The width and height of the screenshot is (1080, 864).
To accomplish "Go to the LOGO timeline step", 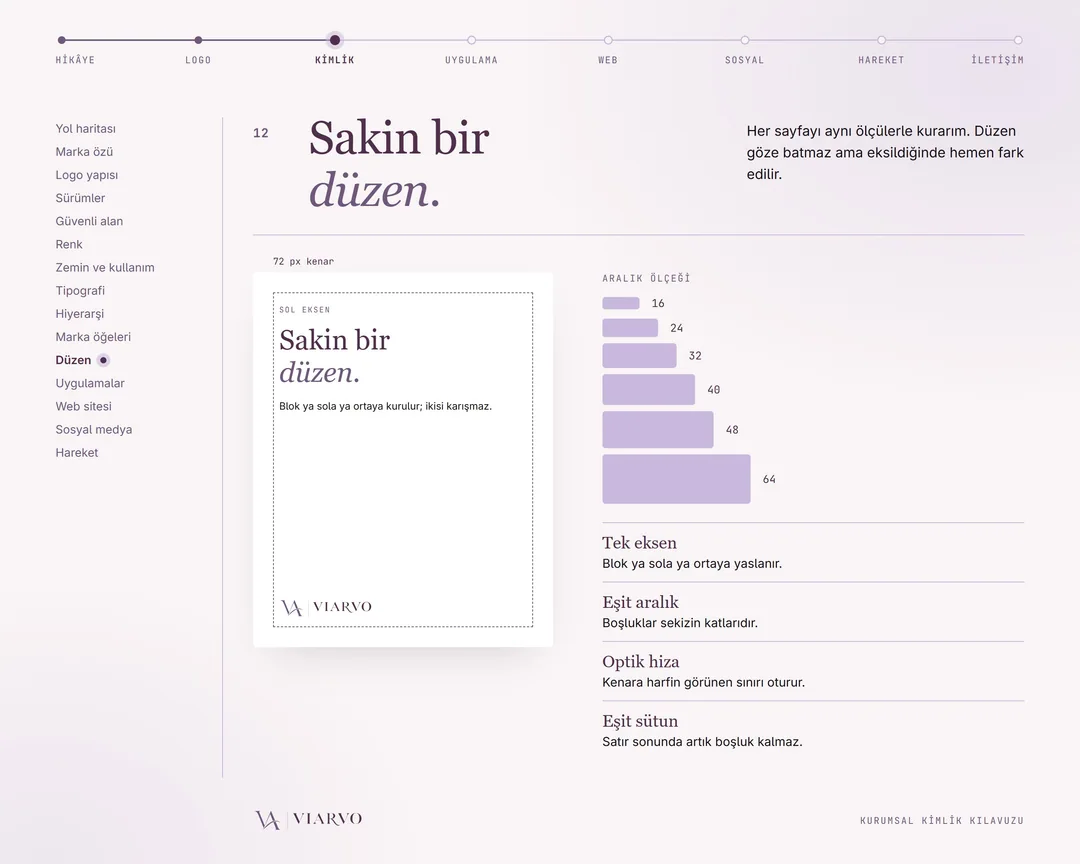I will coord(198,60).
